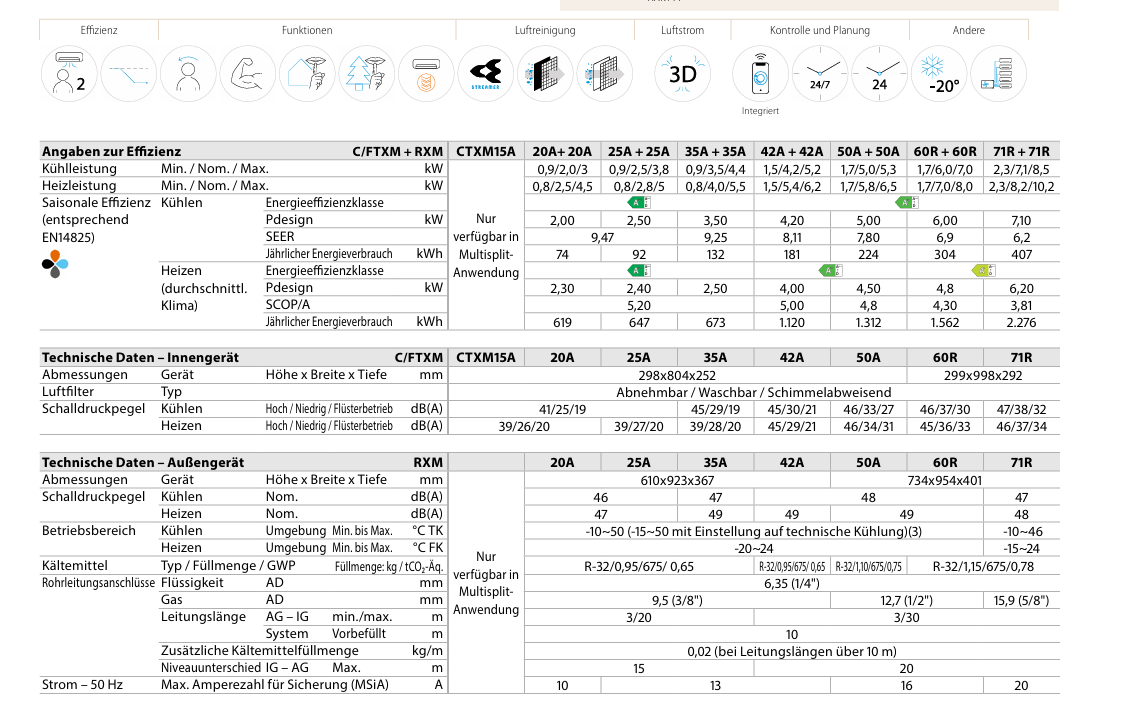1136x712 pixels.
Task: Click the multi-model stacked units icon
Action: point(998,73)
